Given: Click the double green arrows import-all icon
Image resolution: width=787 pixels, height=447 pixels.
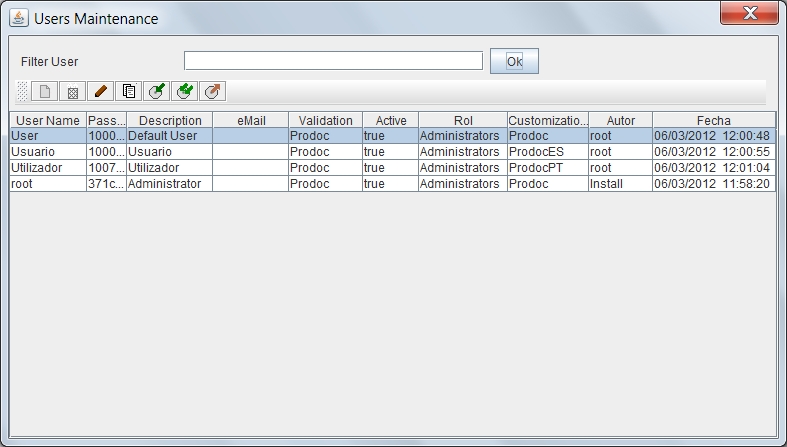Looking at the screenshot, I should click(x=185, y=91).
